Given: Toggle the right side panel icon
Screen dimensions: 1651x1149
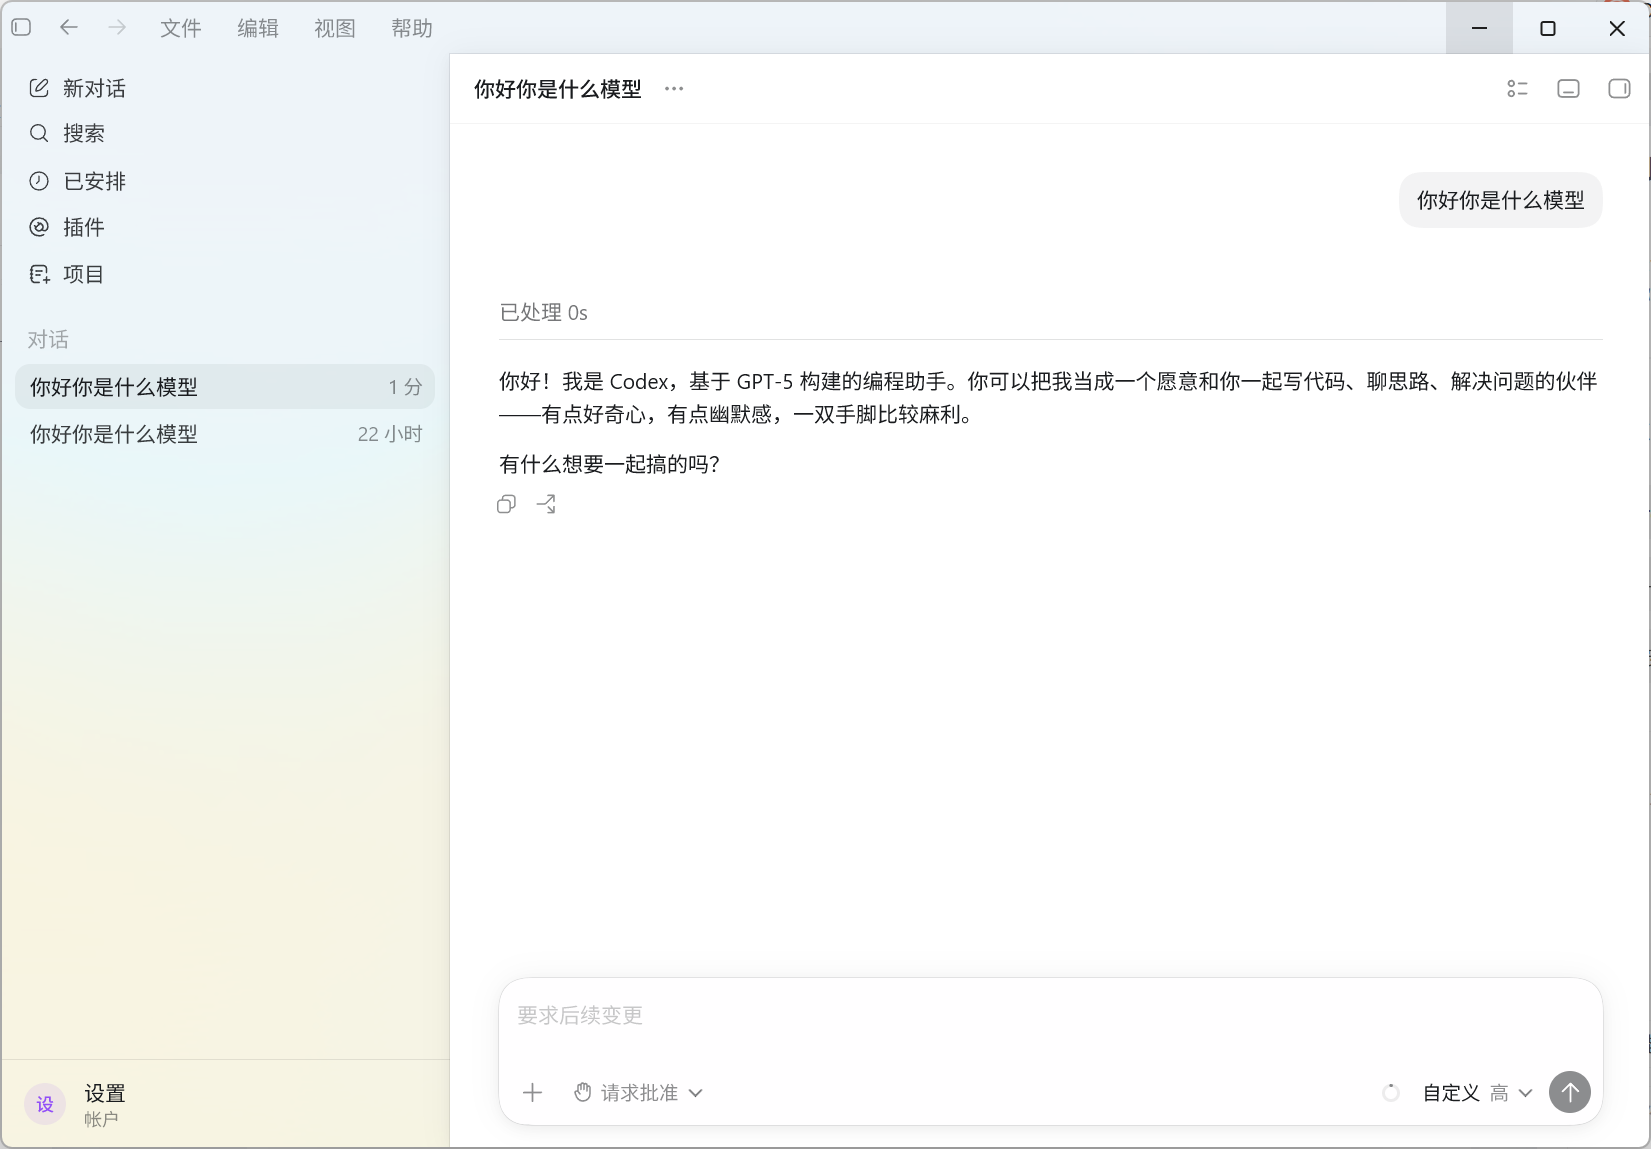Looking at the screenshot, I should (x=1619, y=89).
